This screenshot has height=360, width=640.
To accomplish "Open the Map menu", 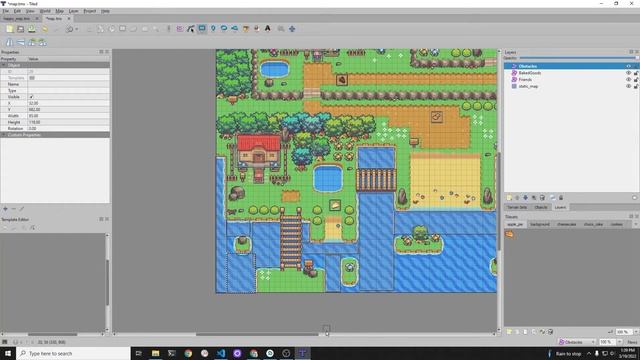I will pos(60,11).
